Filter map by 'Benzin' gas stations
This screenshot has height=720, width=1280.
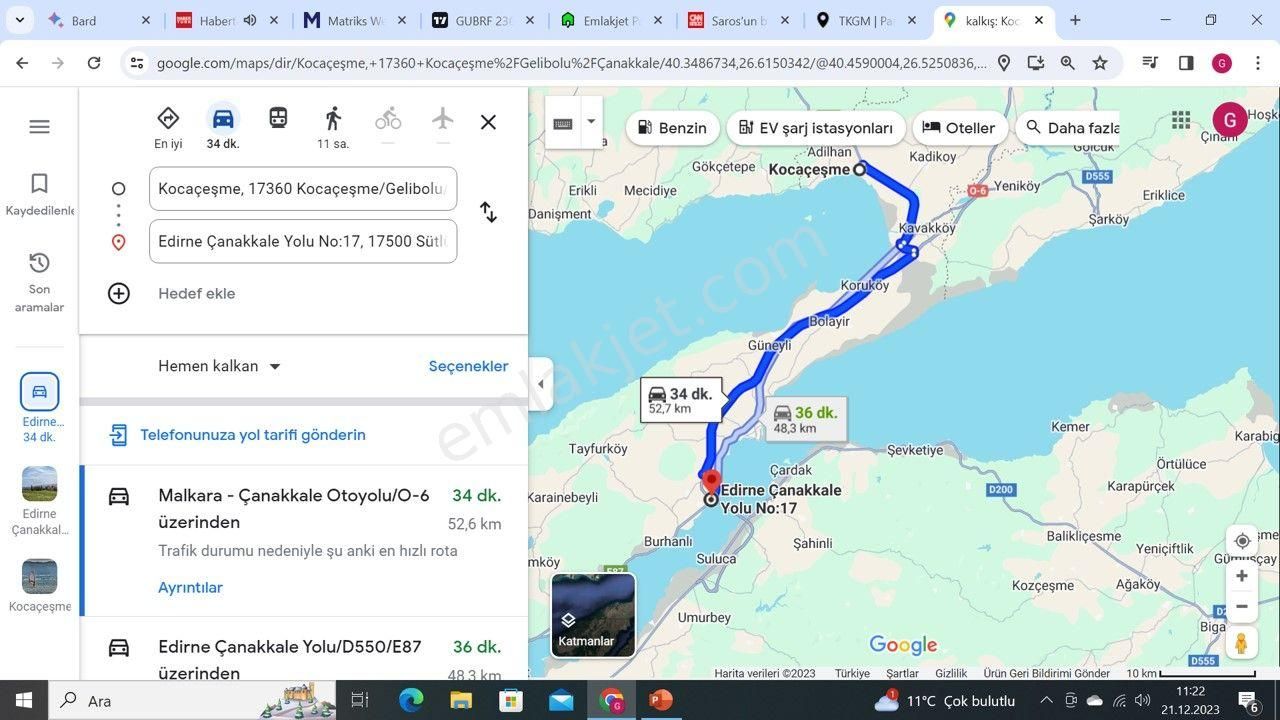tap(672, 128)
